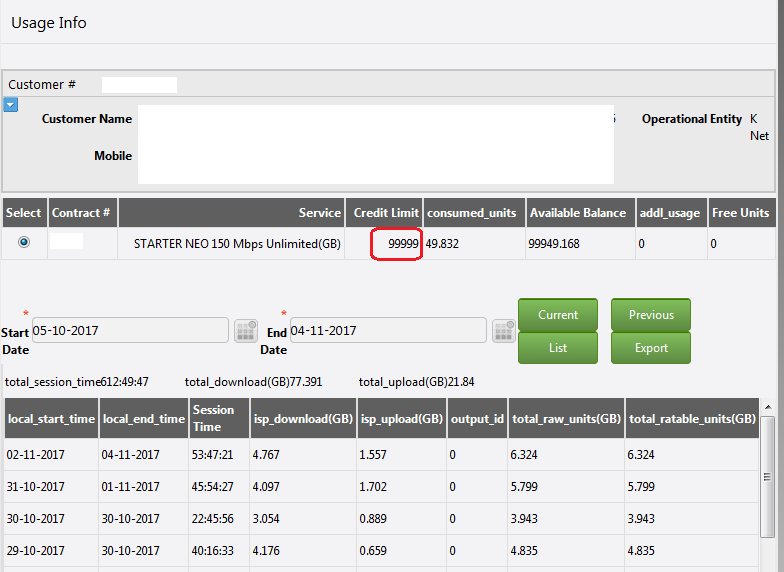The height and width of the screenshot is (572, 784).
Task: Click end date cell 01-11-2017
Action: coord(130,487)
